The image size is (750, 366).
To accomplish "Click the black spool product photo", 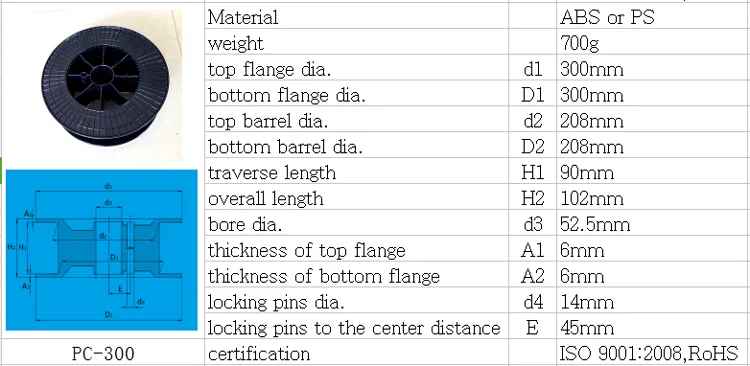I will point(104,84).
